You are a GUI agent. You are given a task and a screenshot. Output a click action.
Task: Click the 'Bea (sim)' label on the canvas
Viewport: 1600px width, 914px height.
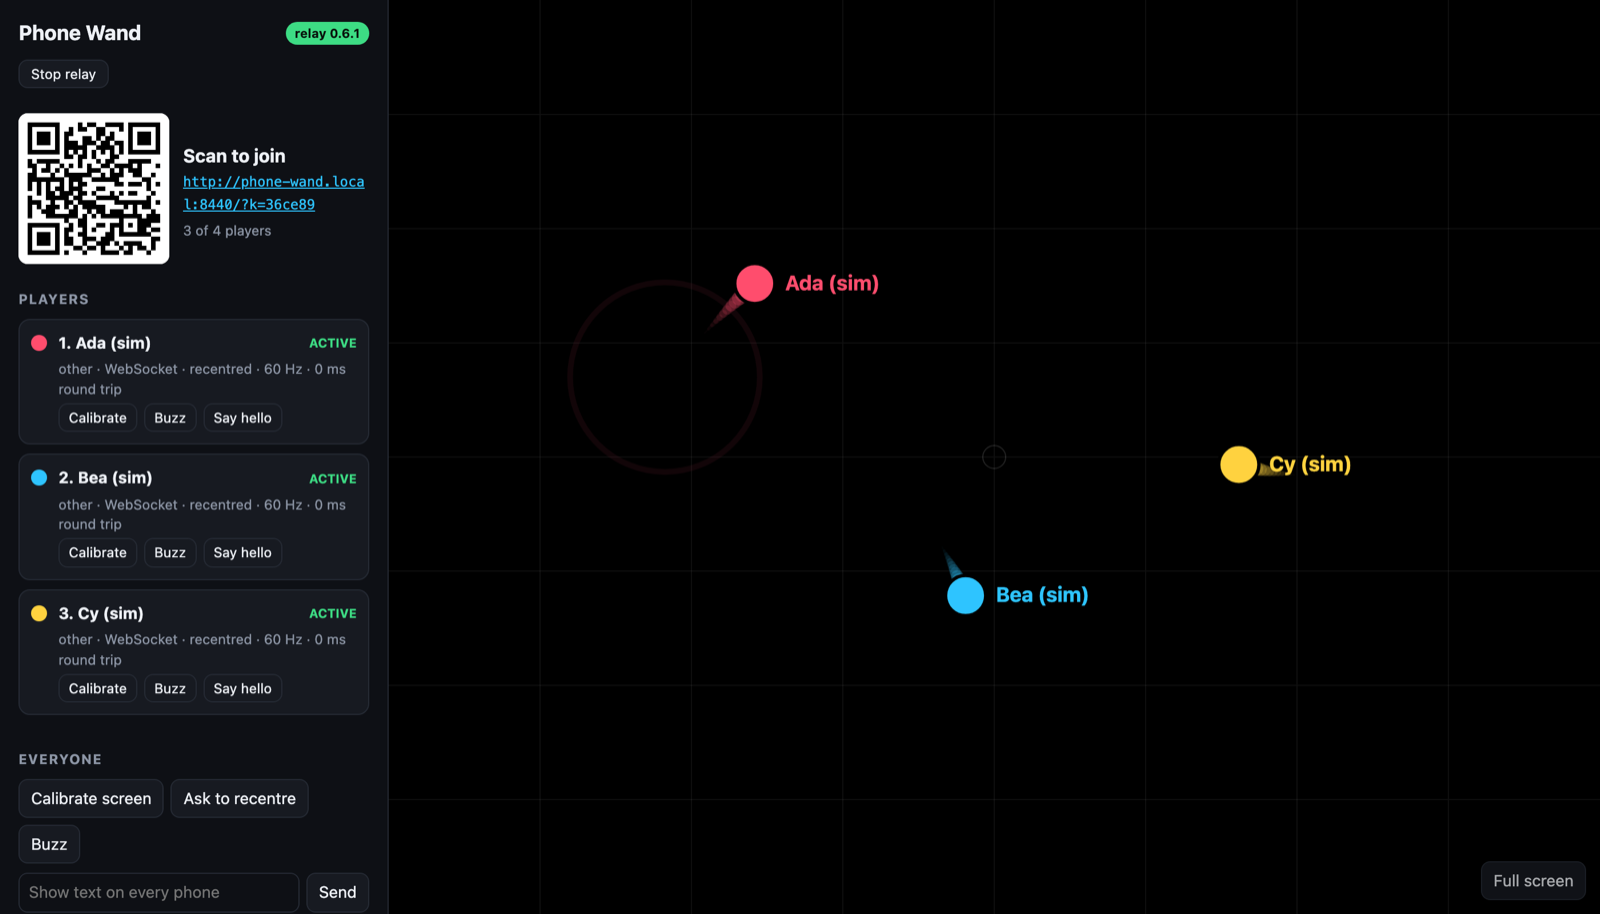pyautogui.click(x=1042, y=596)
